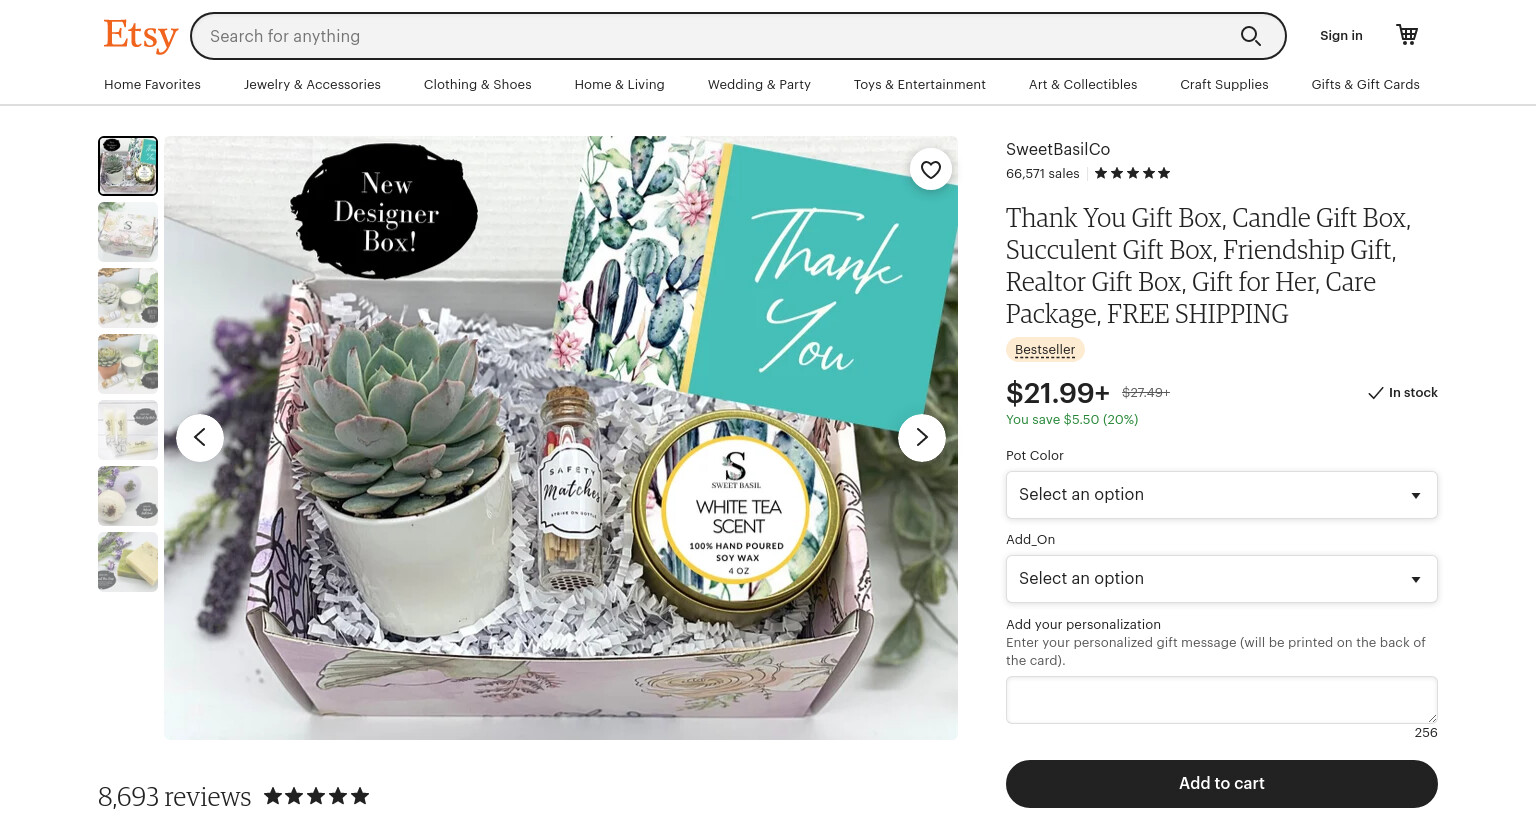
Task: Open the shopping cart
Action: pyautogui.click(x=1407, y=35)
